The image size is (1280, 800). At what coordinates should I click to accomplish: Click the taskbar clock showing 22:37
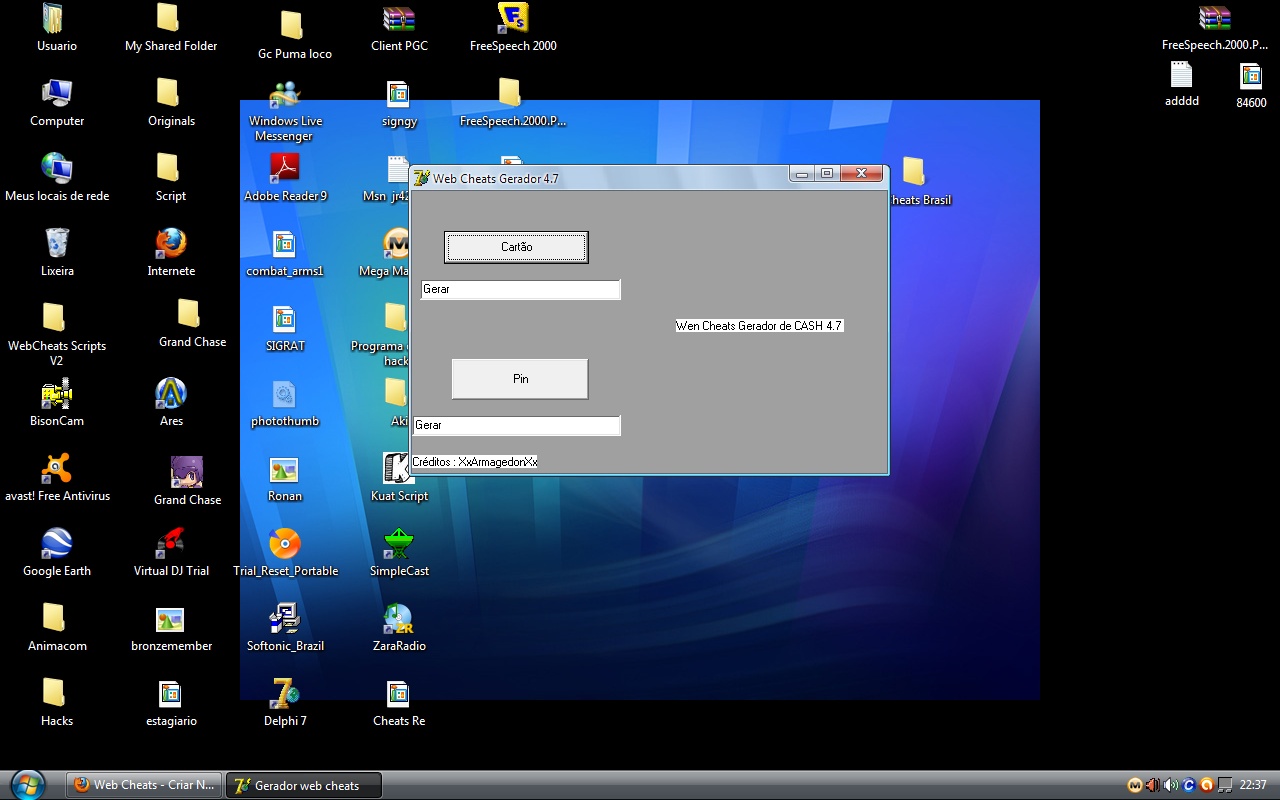(x=1253, y=785)
